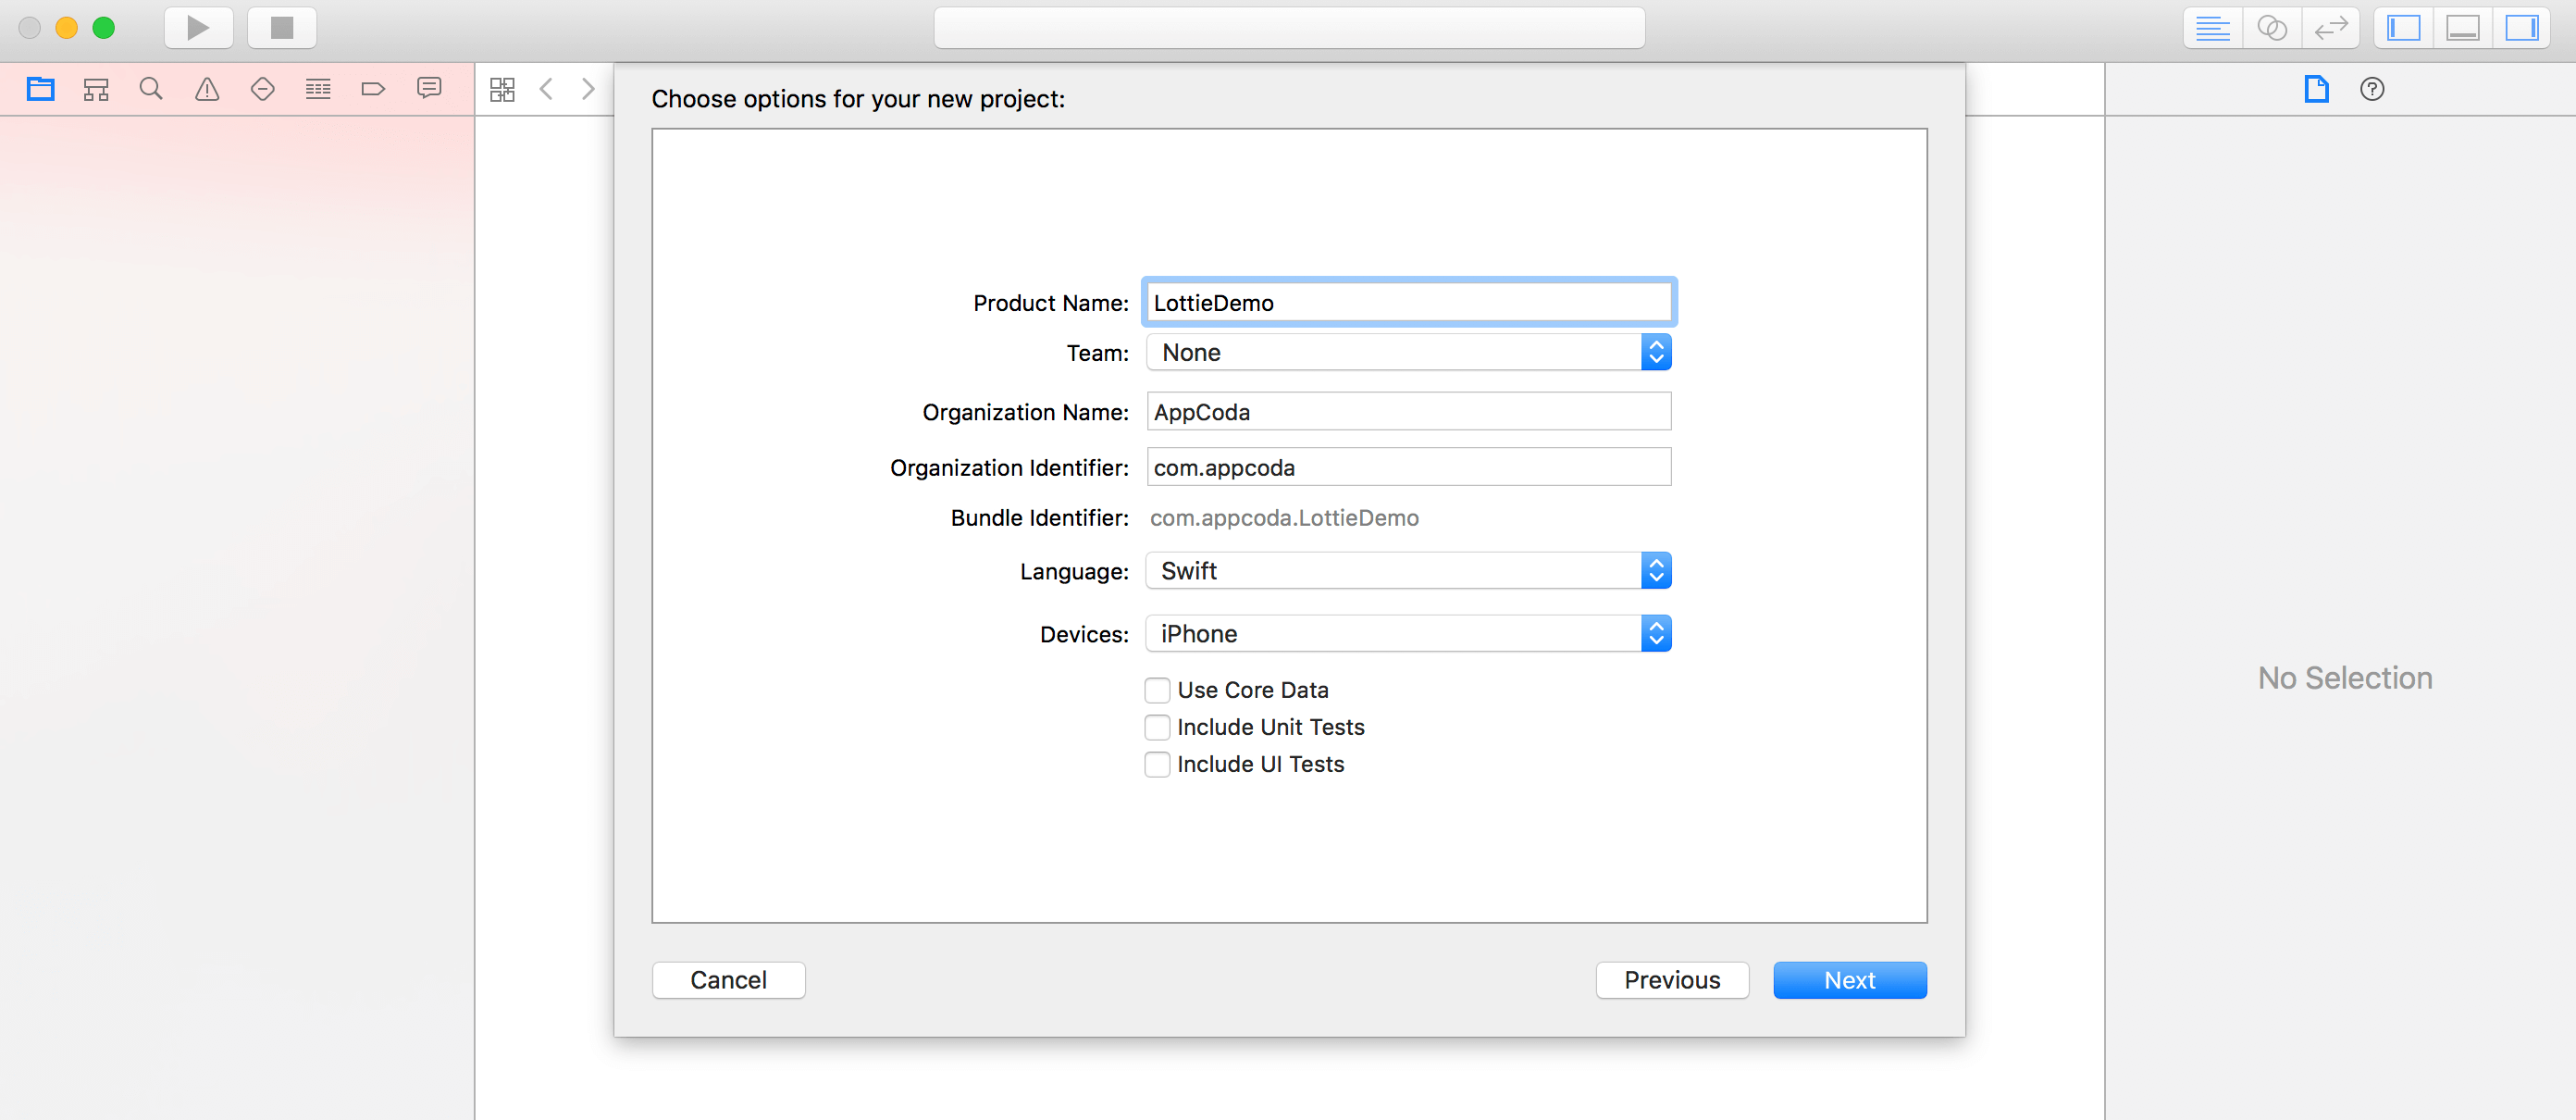This screenshot has height=1120, width=2576.
Task: Open Quick Help with the question mark icon
Action: (2372, 89)
